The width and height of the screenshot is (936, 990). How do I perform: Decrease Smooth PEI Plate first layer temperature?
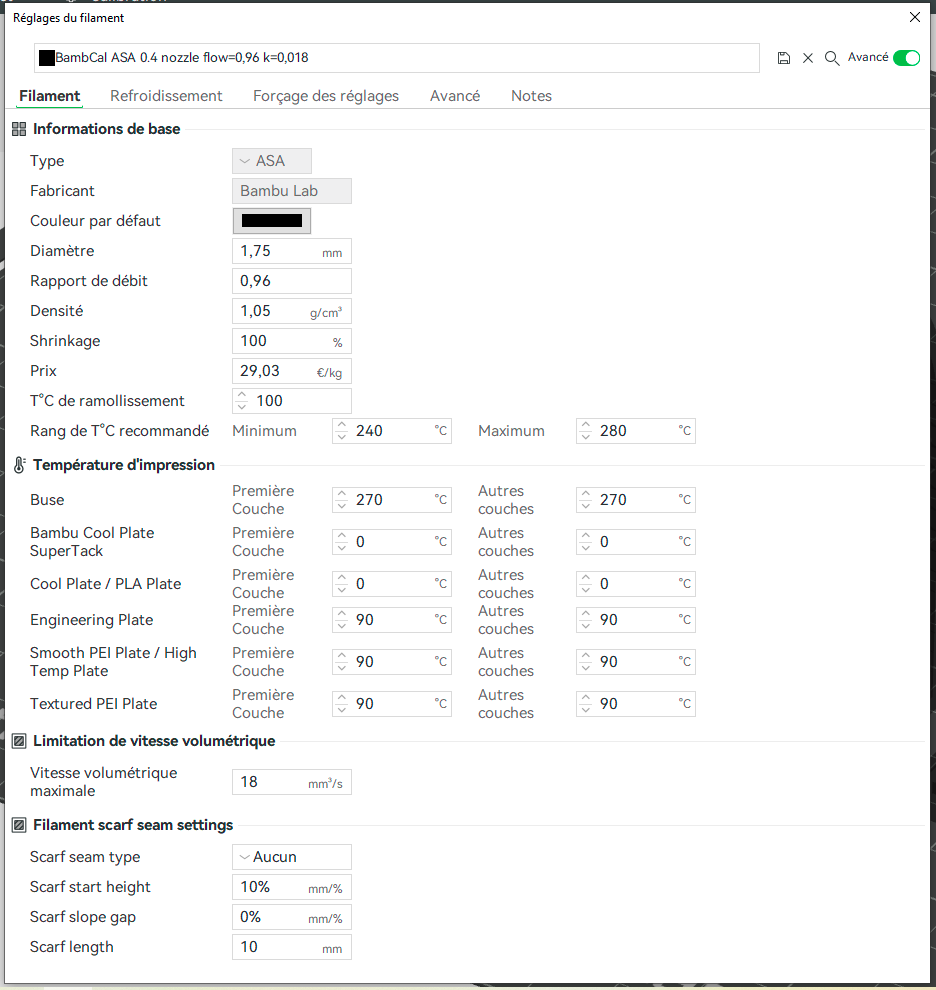pyautogui.click(x=342, y=668)
